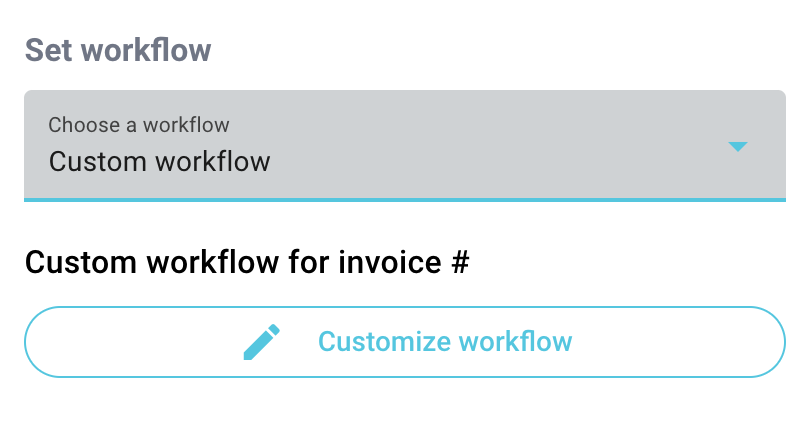This screenshot has width=812, height=448.
Task: Click the Customize workflow button
Action: tap(405, 342)
